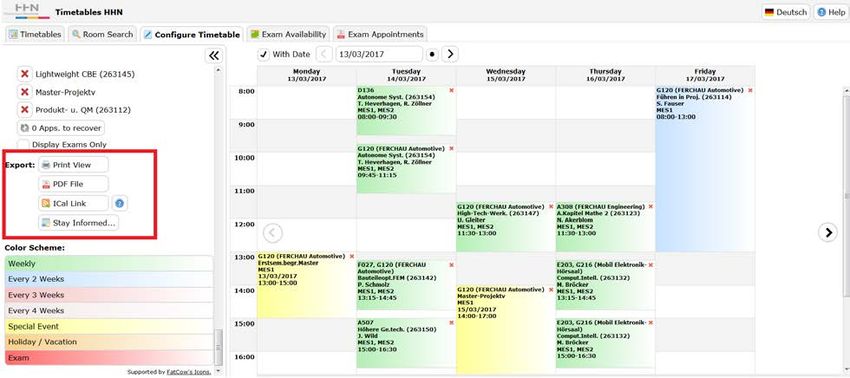Select the Holiday / Vacation color swatch
This screenshot has width=850, height=378.
(108, 342)
